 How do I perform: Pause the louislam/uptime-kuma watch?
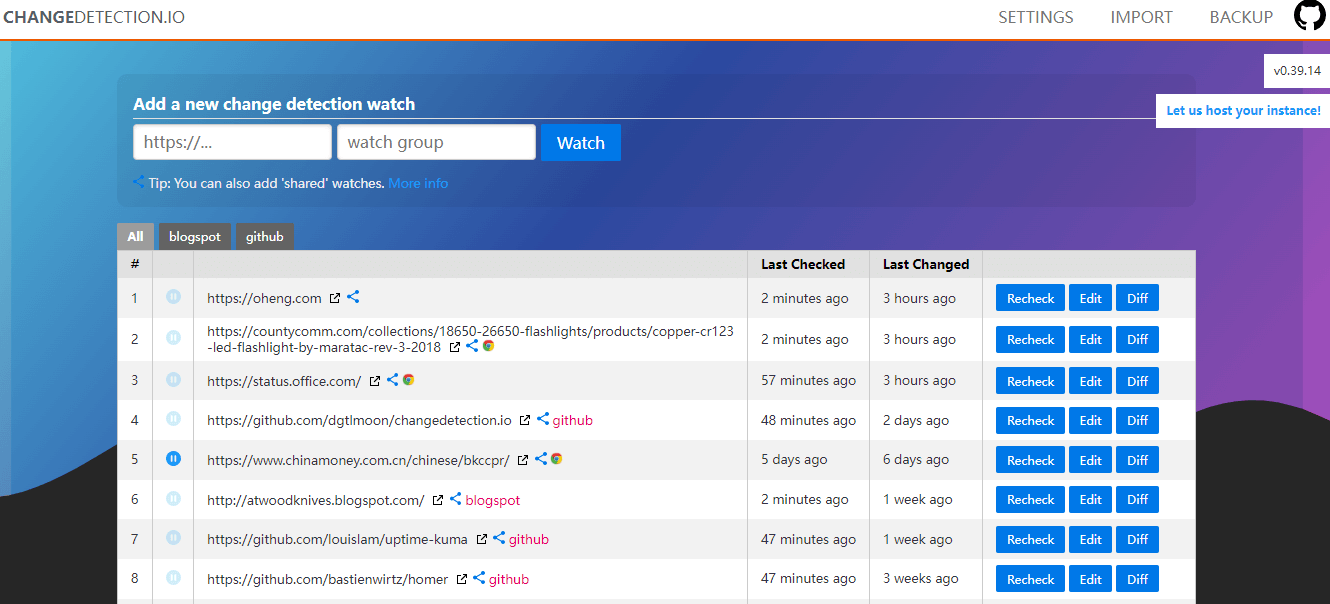[173, 538]
